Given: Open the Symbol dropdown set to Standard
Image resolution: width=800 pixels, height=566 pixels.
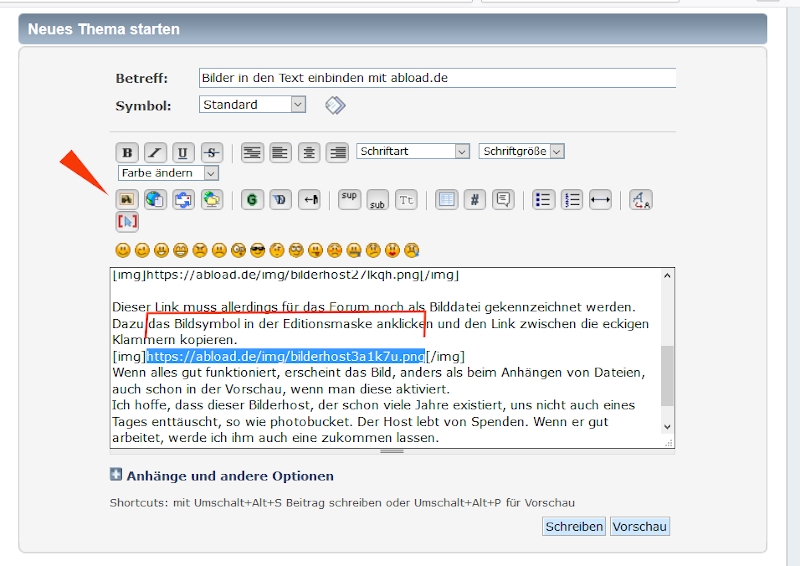Looking at the screenshot, I should point(253,104).
